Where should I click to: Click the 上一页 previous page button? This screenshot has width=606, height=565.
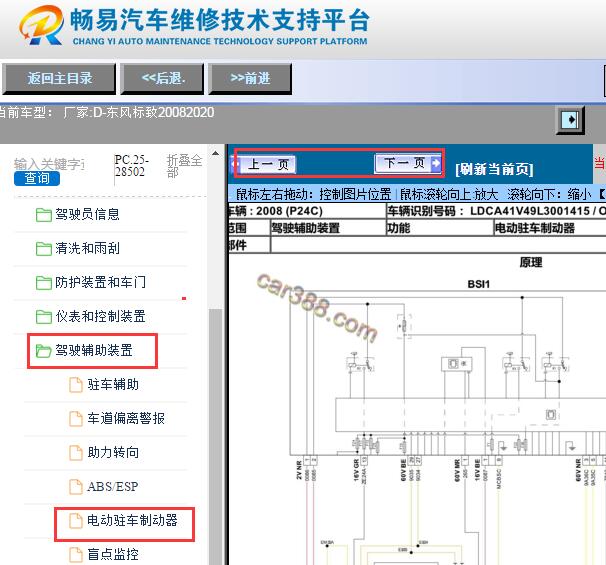pyautogui.click(x=264, y=164)
